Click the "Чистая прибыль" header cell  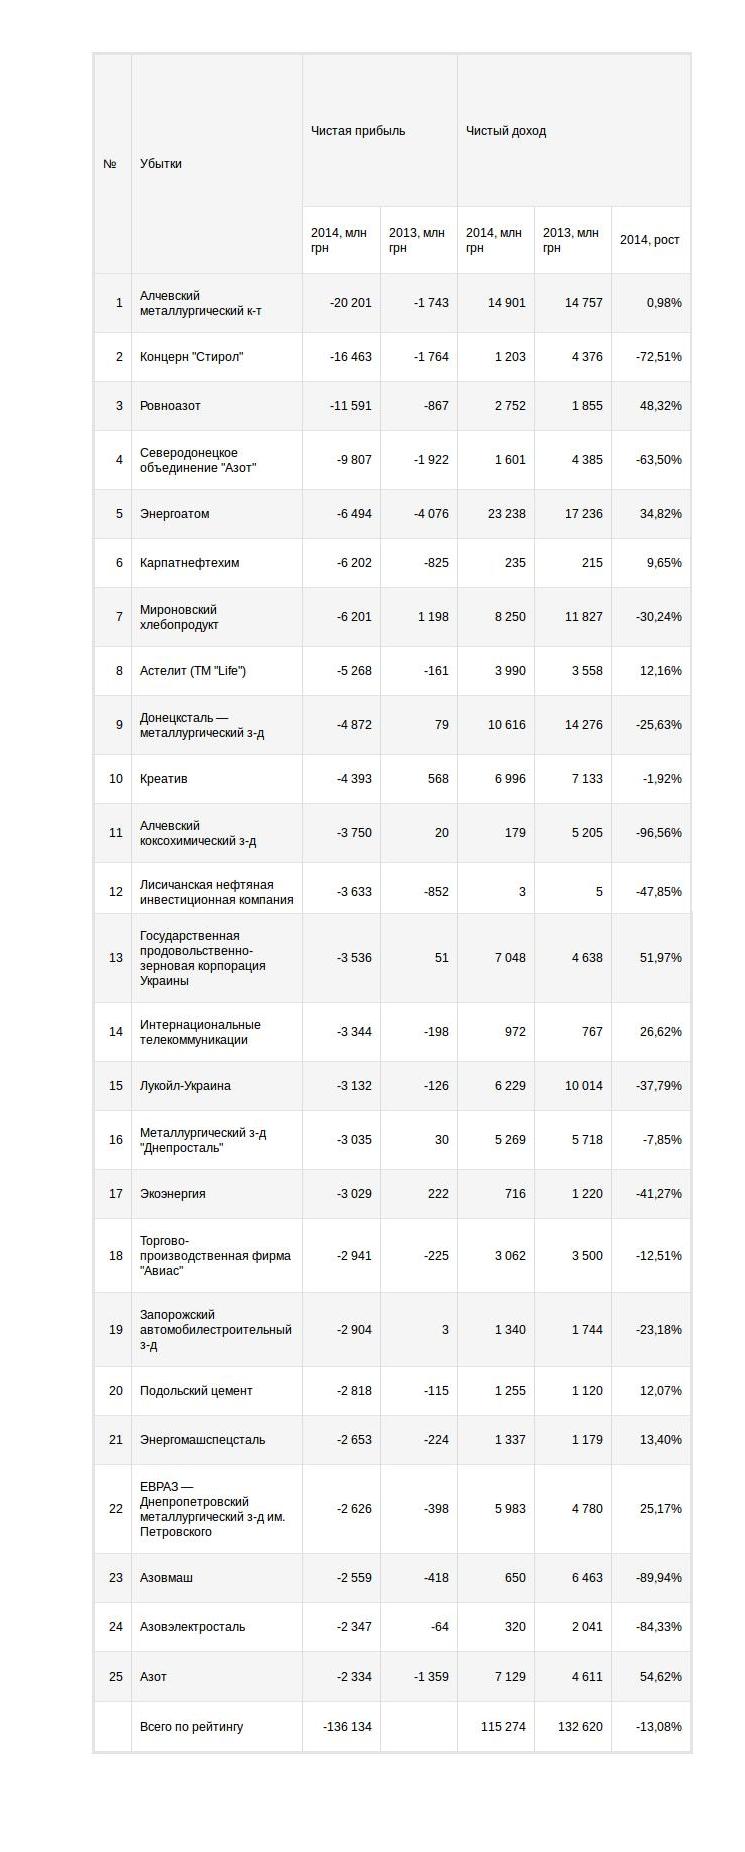(x=358, y=131)
